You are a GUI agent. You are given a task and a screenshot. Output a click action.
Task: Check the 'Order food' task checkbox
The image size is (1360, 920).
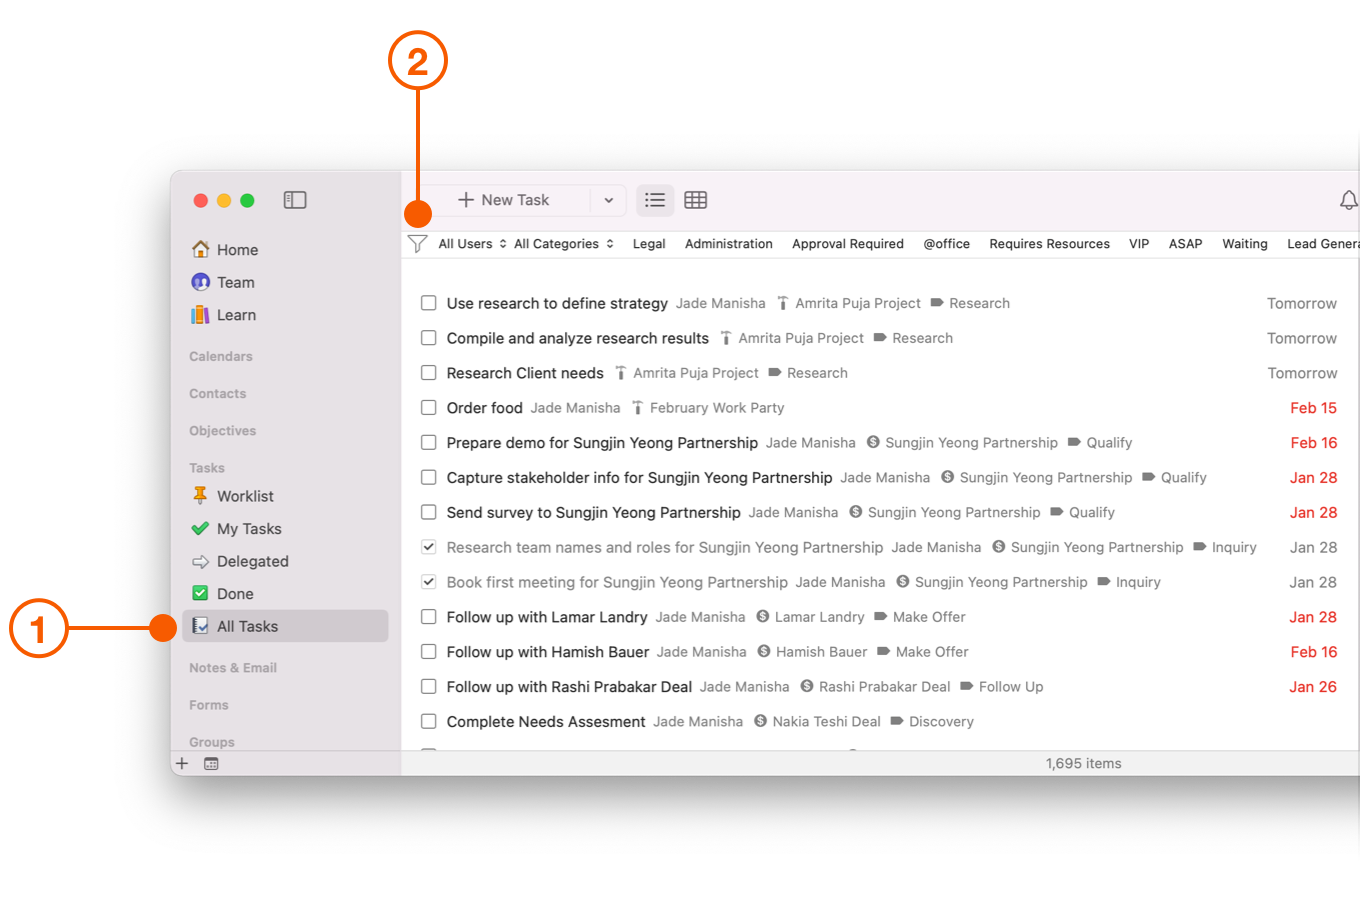point(429,408)
